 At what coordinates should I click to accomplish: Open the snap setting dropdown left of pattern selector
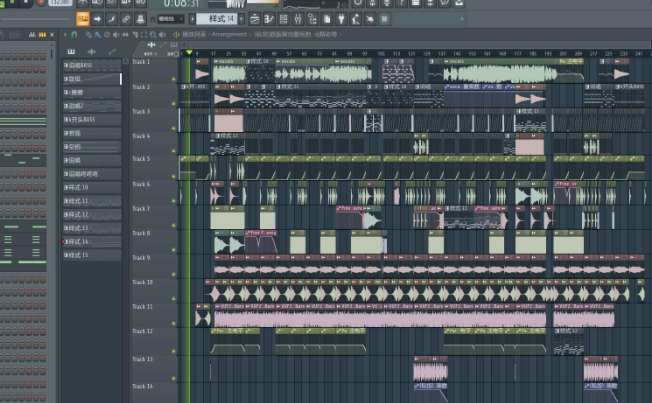(x=171, y=19)
